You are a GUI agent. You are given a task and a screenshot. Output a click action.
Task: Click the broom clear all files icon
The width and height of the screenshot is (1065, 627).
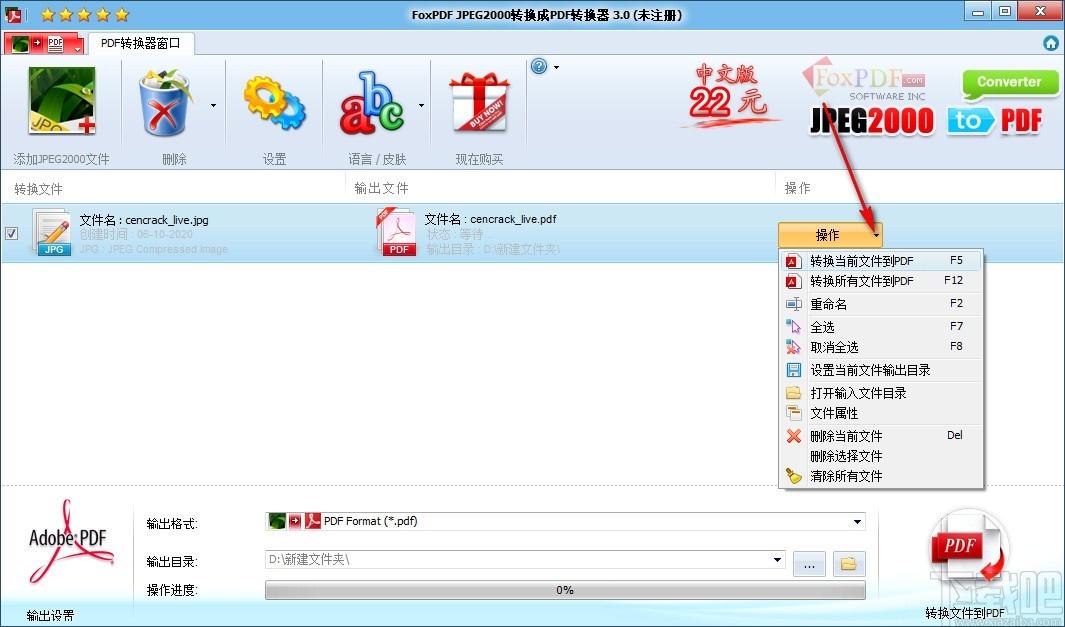[x=793, y=476]
